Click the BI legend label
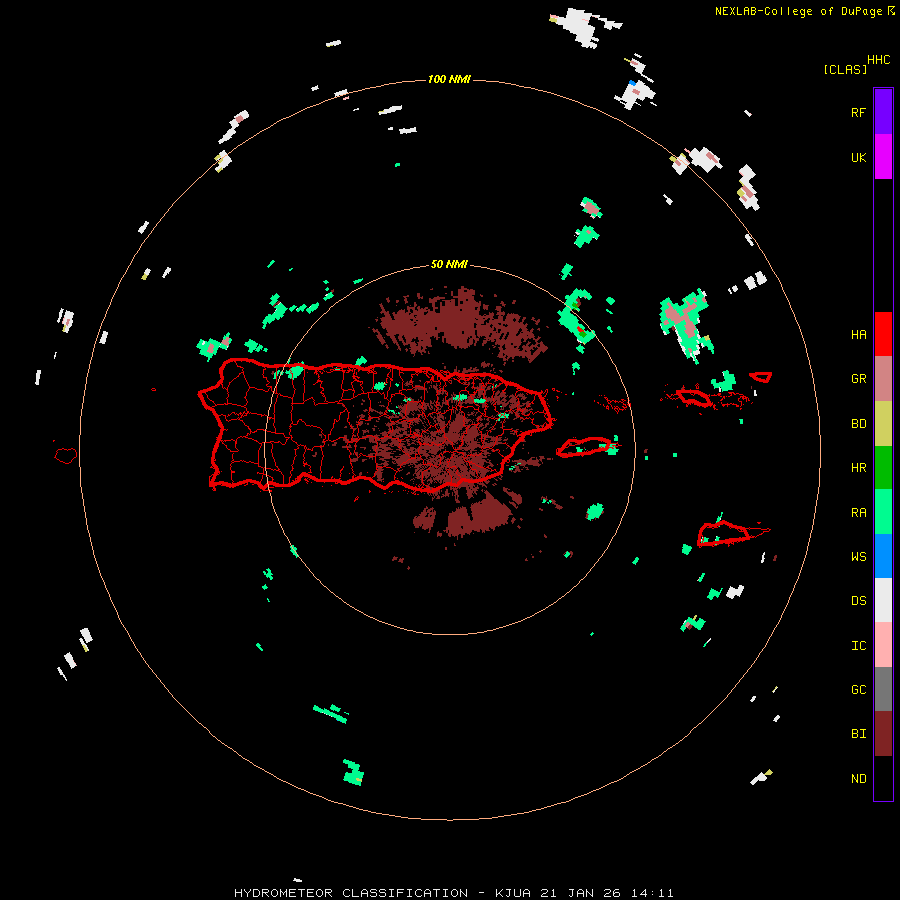The width and height of the screenshot is (900, 900). pyautogui.click(x=858, y=734)
